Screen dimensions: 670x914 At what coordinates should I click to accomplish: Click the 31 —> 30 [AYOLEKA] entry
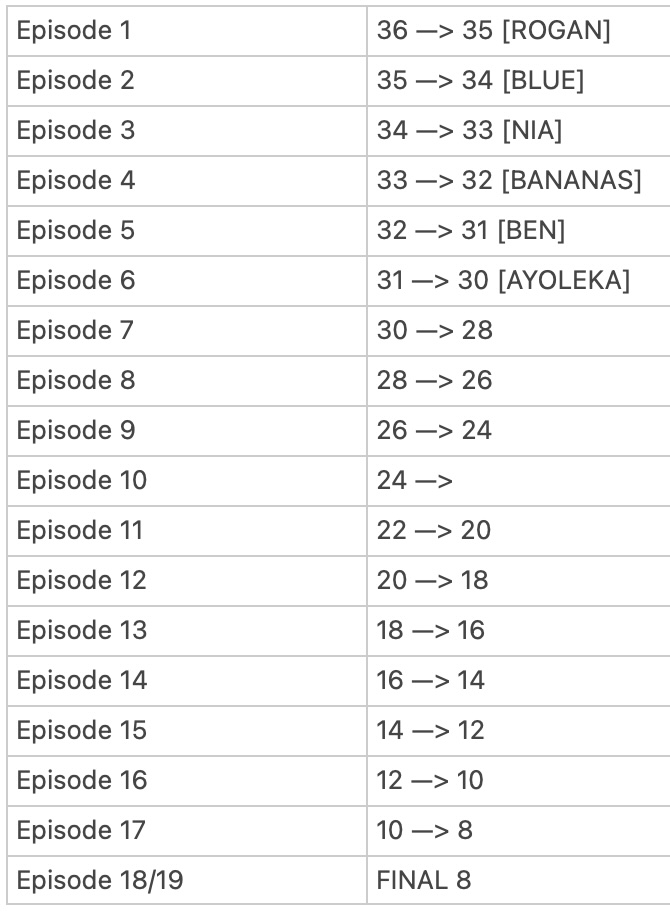pos(518,281)
